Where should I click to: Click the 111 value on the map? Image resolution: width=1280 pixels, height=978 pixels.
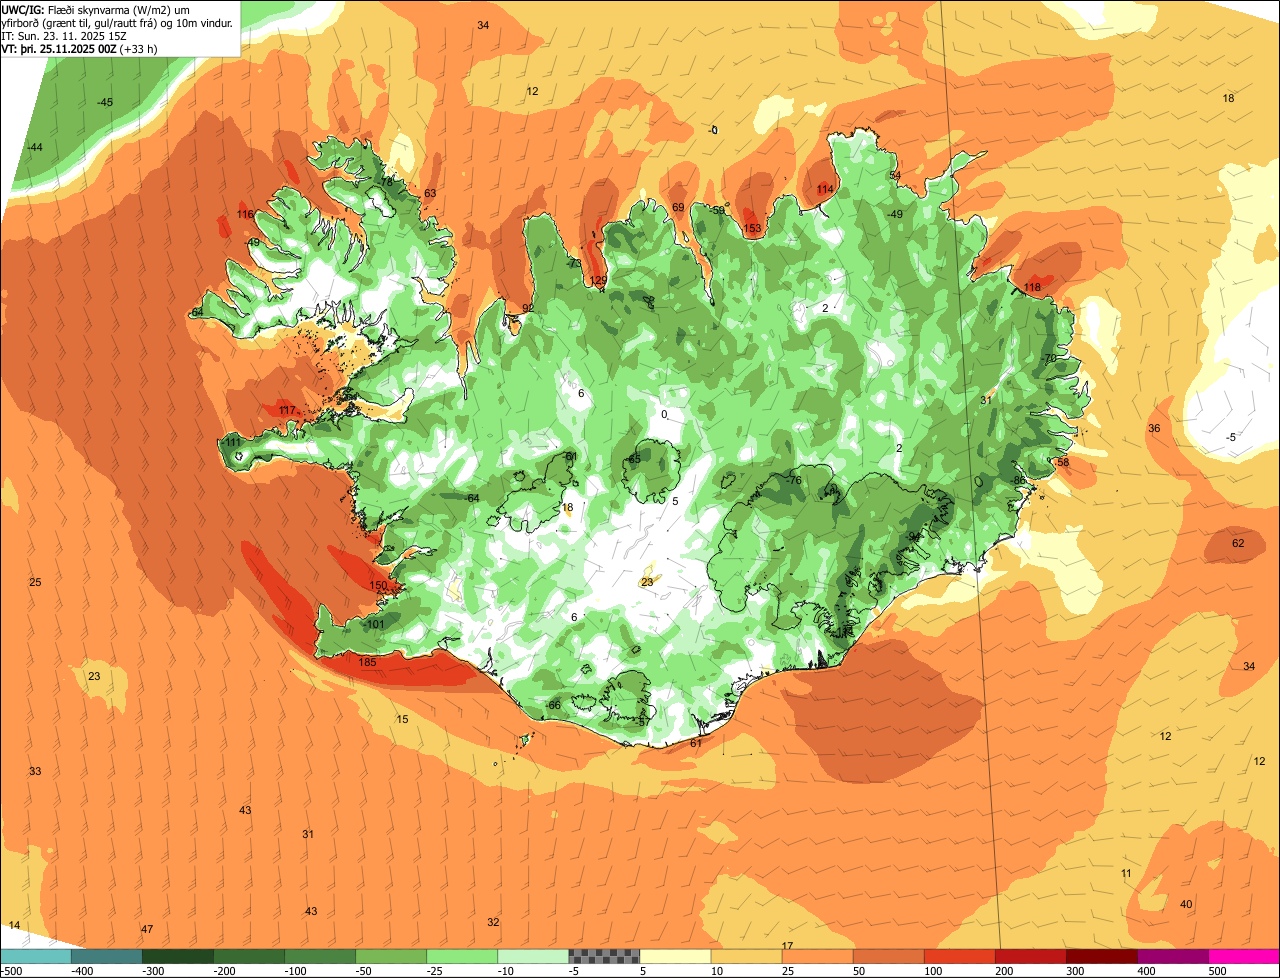tap(232, 442)
